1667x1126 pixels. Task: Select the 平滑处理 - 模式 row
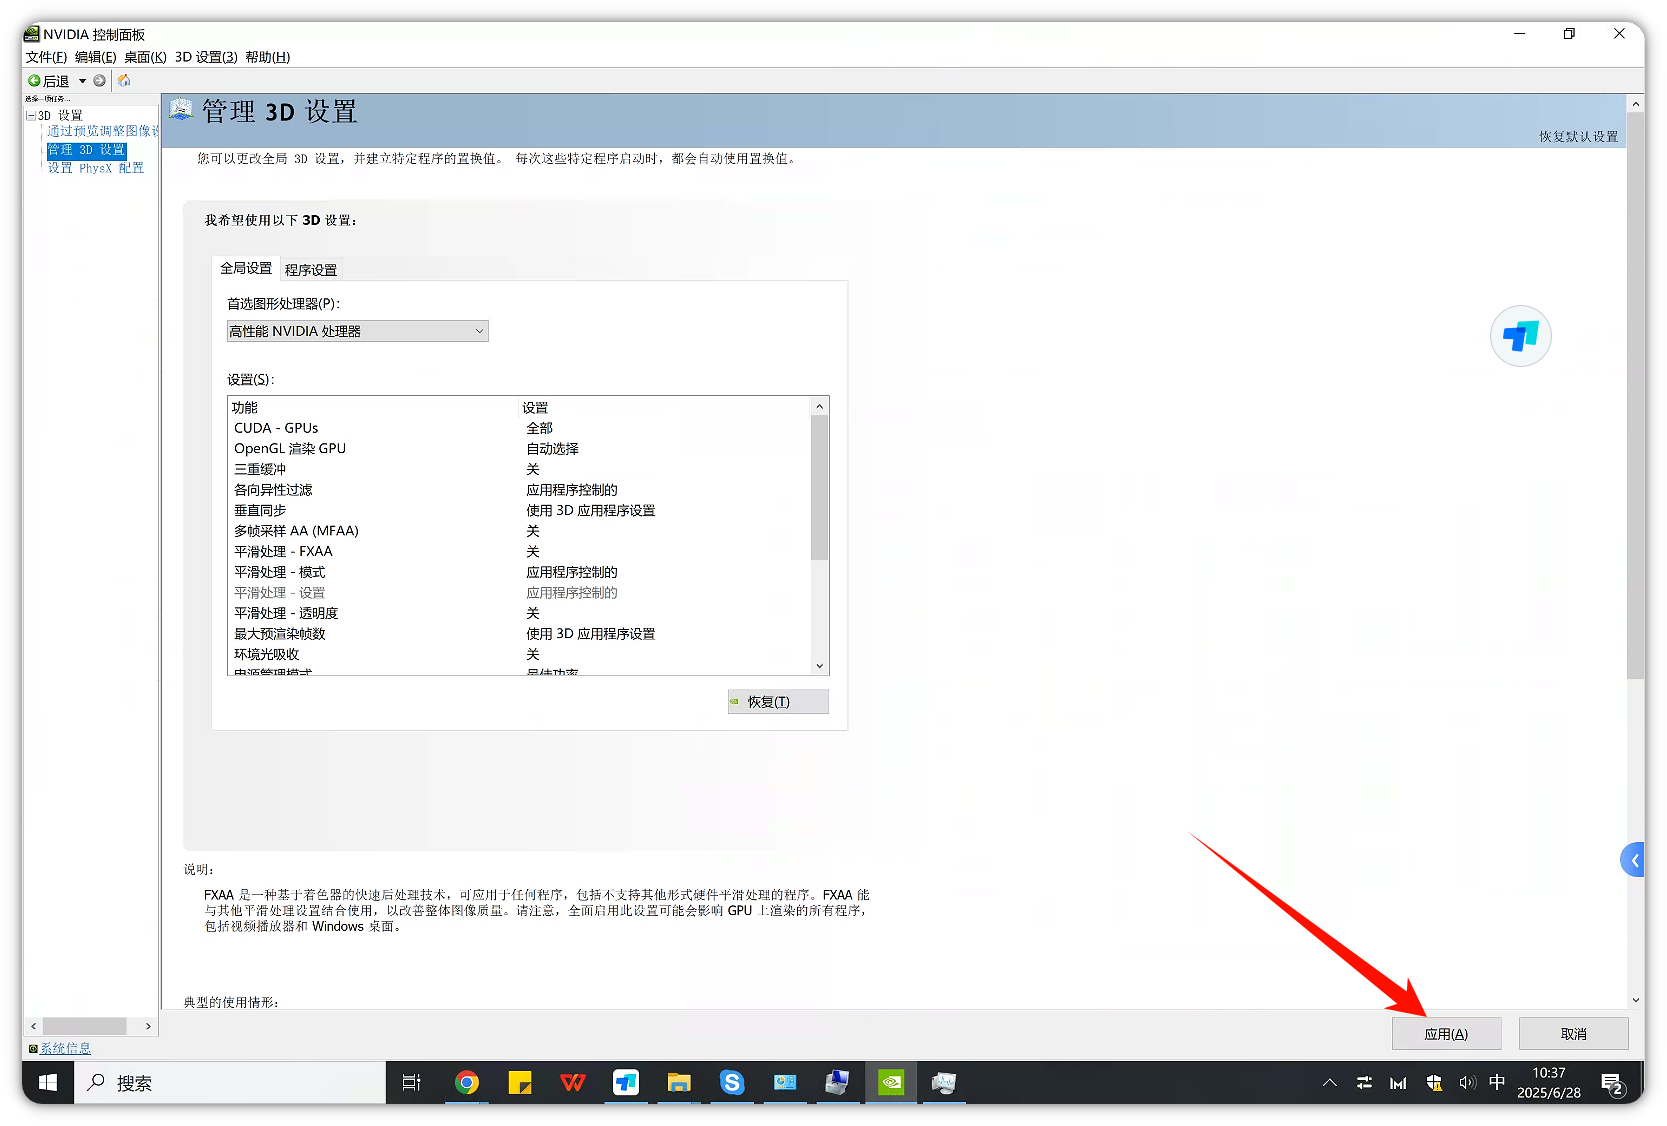point(519,572)
